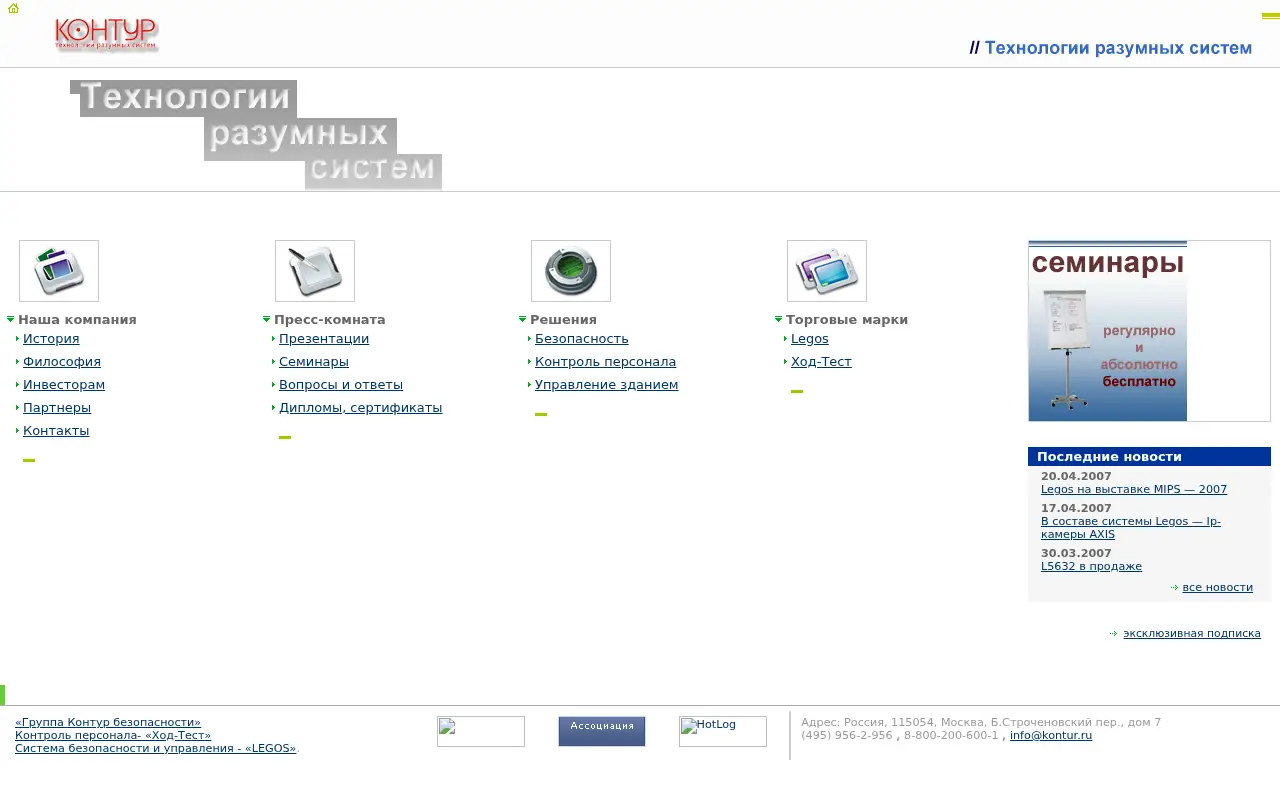Click the small home icon at top left
The width and height of the screenshot is (1280, 800).
13,8
